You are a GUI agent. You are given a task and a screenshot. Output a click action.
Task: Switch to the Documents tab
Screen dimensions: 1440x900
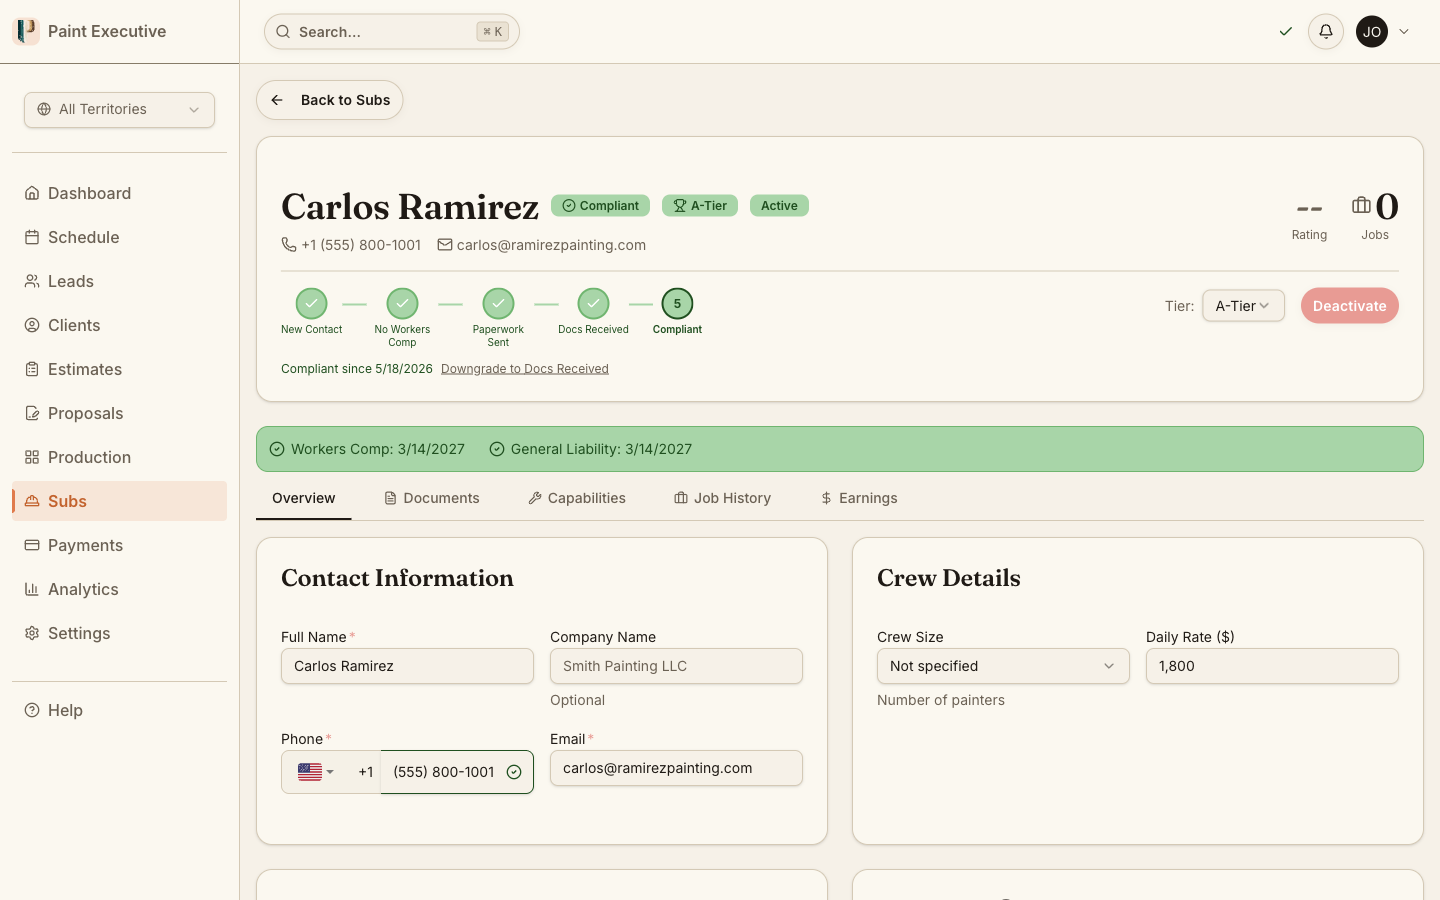coord(432,498)
